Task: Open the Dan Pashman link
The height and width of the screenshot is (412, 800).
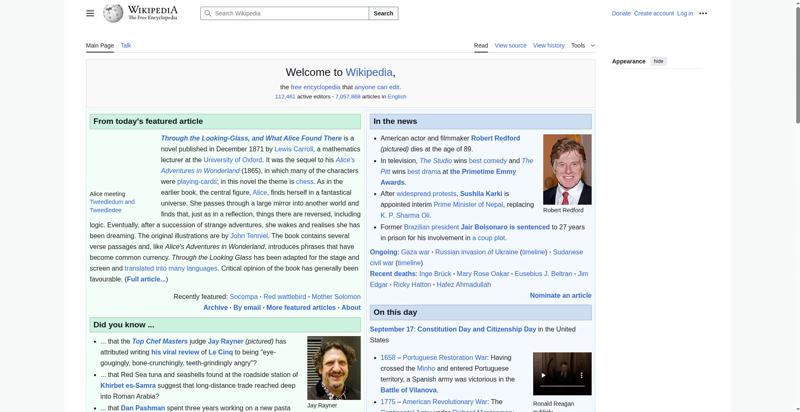Action: coord(143,408)
